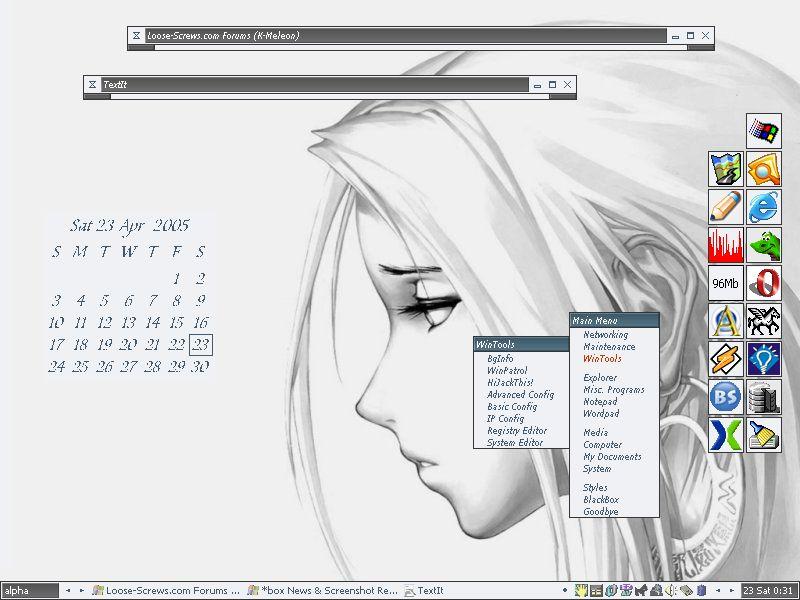Viewport: 800px width, 600px height.
Task: Click the 96Mb memory indicator
Action: click(725, 284)
